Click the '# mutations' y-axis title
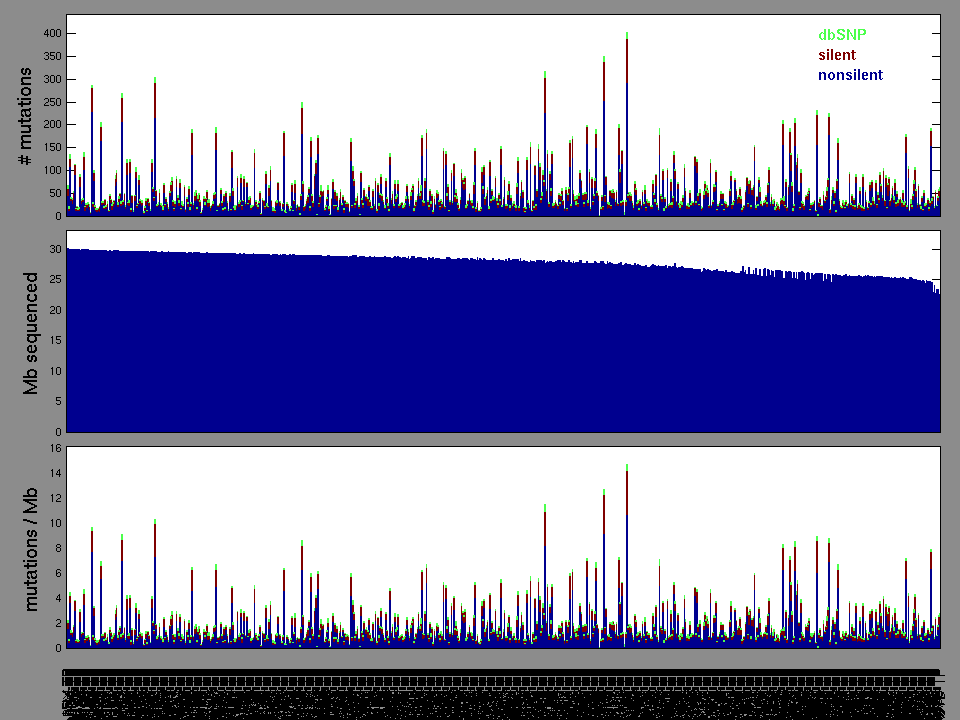The width and height of the screenshot is (960, 720). [x=26, y=117]
